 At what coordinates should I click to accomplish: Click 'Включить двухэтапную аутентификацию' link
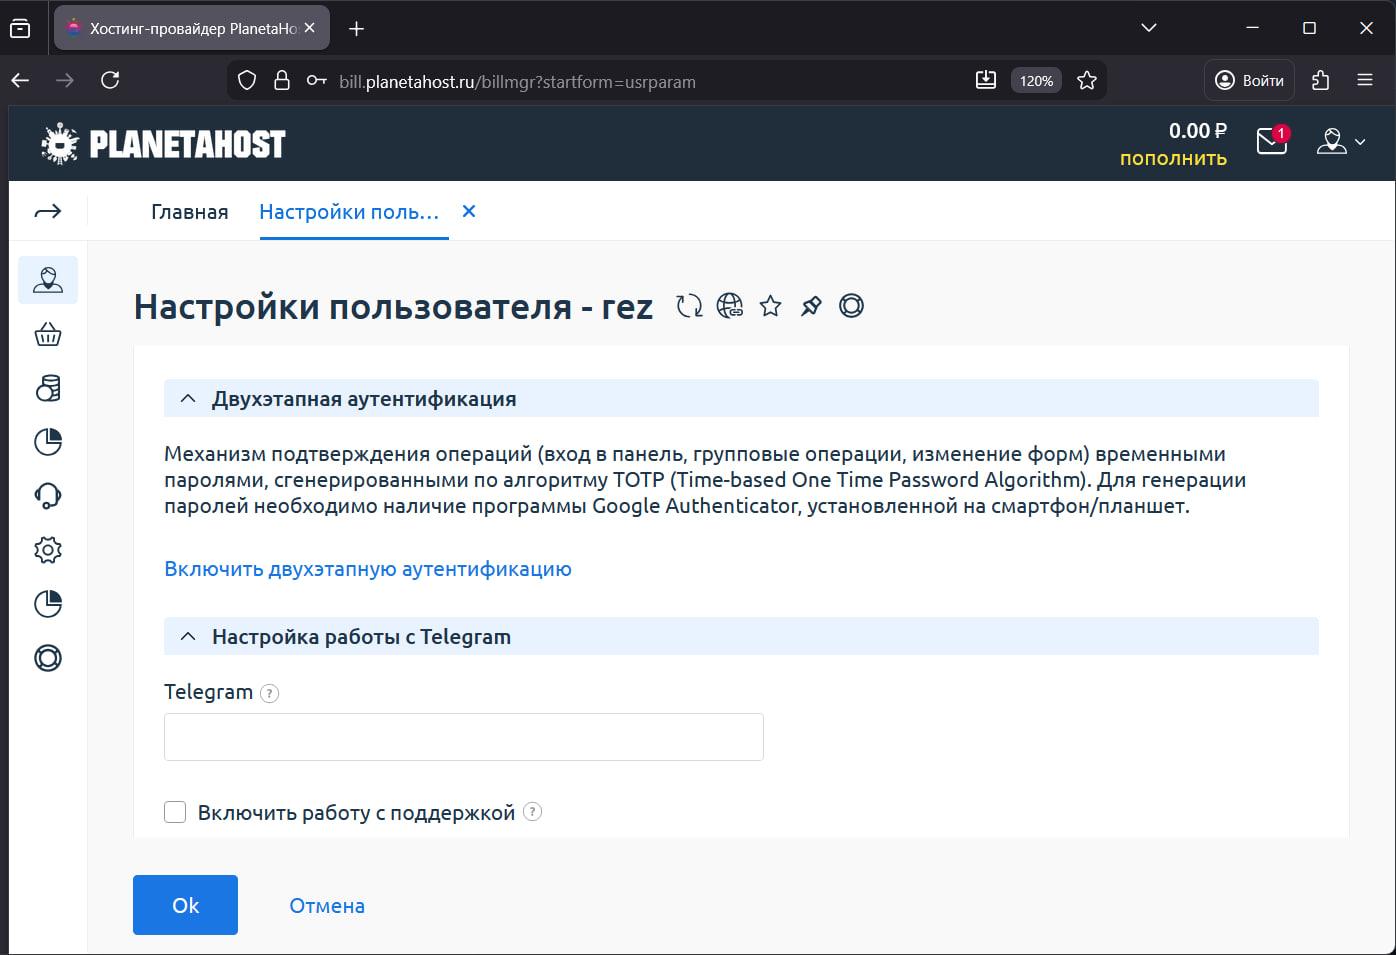[367, 568]
